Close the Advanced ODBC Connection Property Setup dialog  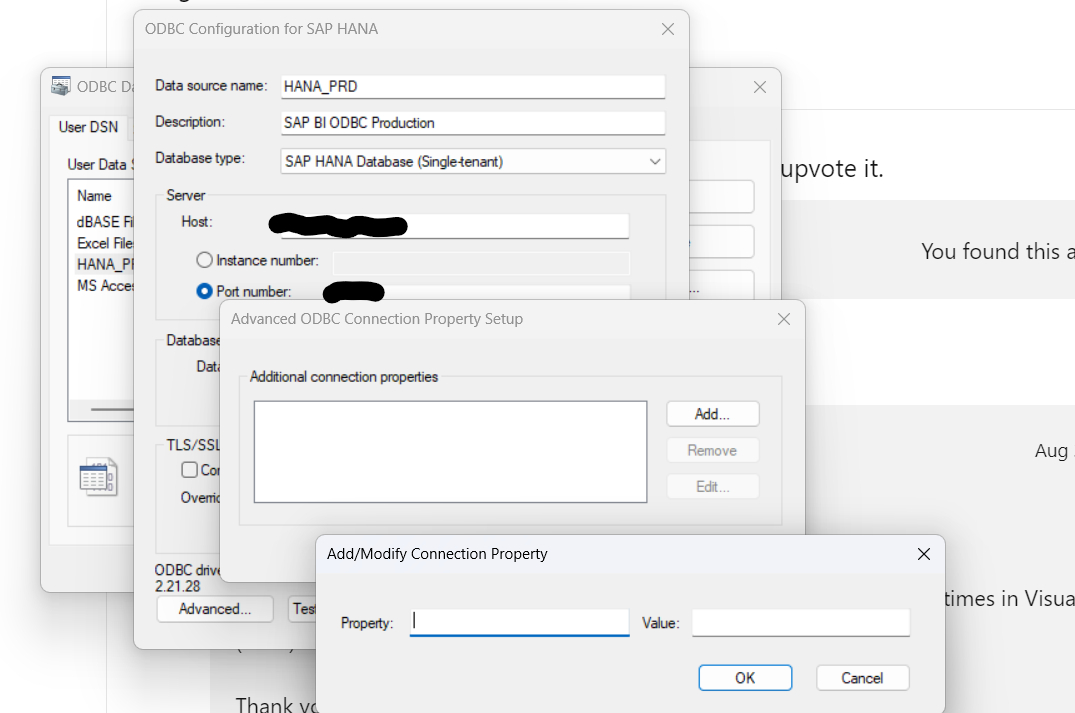784,319
